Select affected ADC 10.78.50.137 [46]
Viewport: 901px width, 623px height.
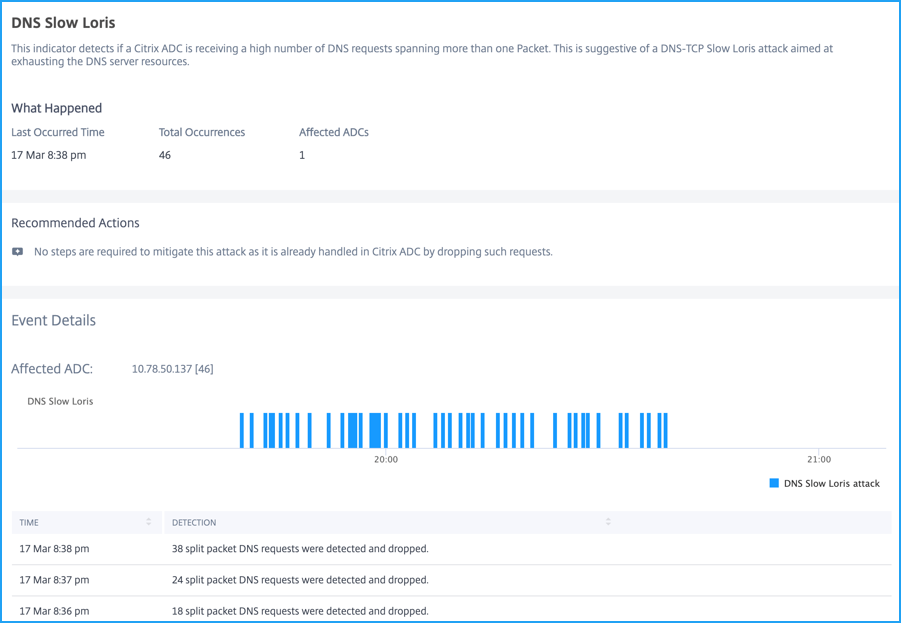pyautogui.click(x=172, y=369)
